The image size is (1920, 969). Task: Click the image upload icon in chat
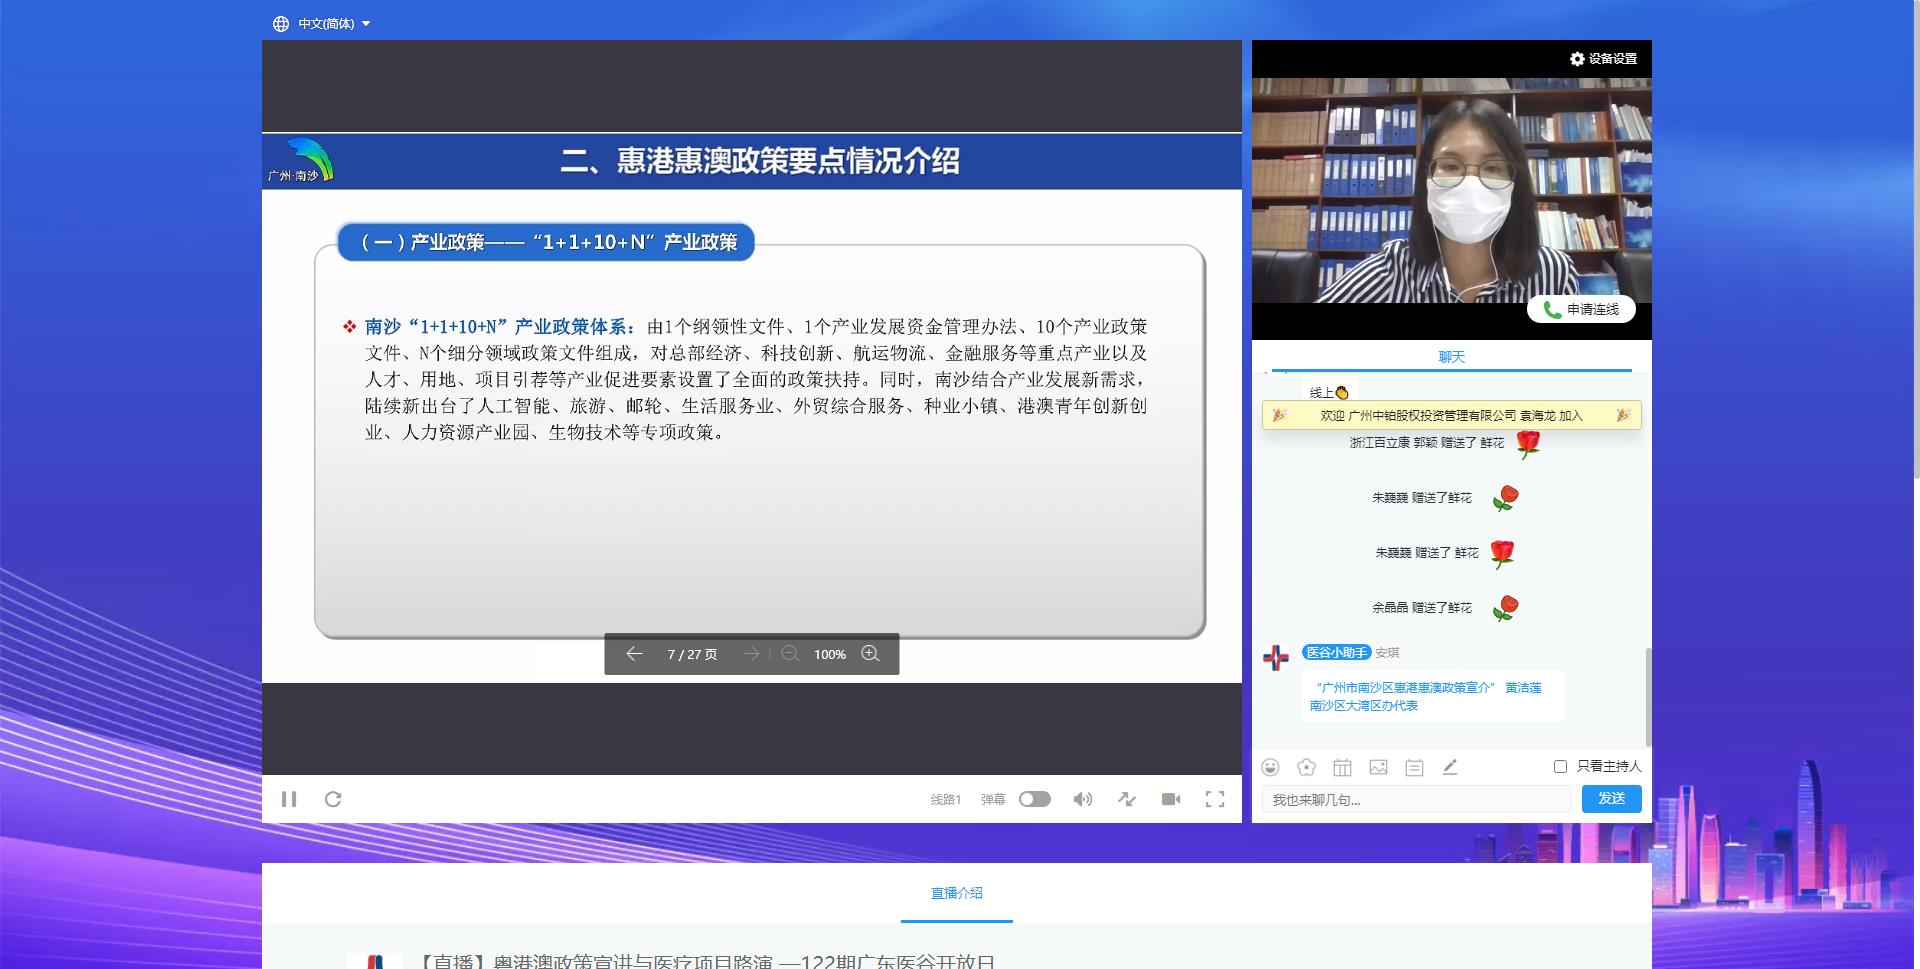tap(1378, 767)
